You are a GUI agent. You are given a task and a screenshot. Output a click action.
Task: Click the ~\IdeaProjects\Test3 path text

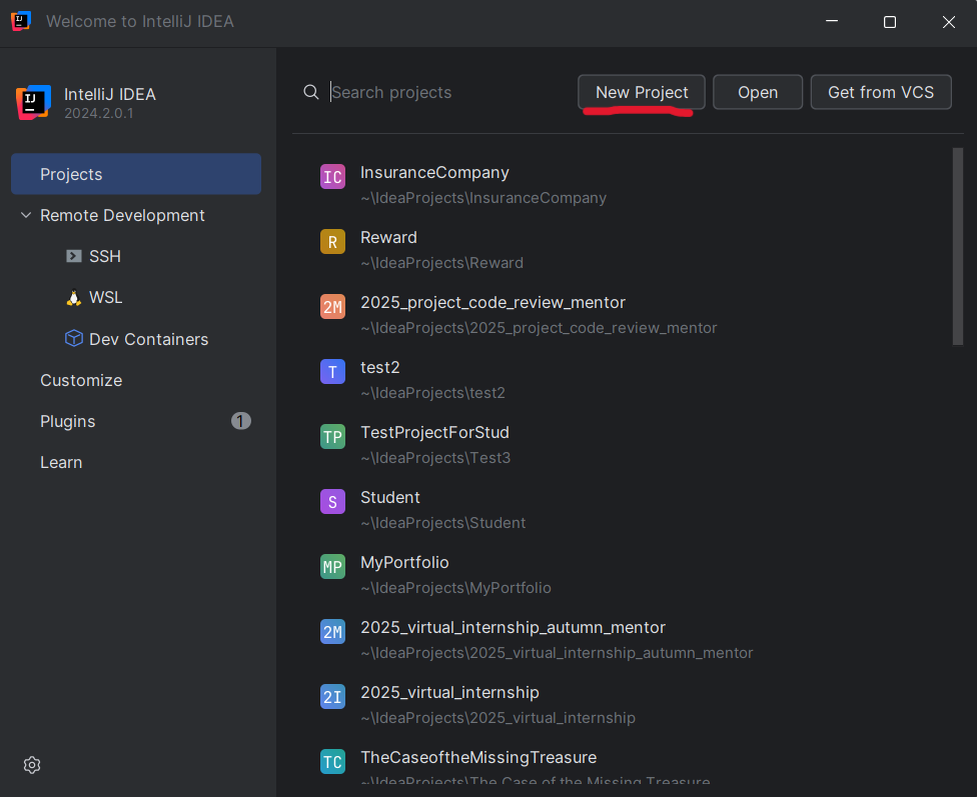[x=435, y=458]
